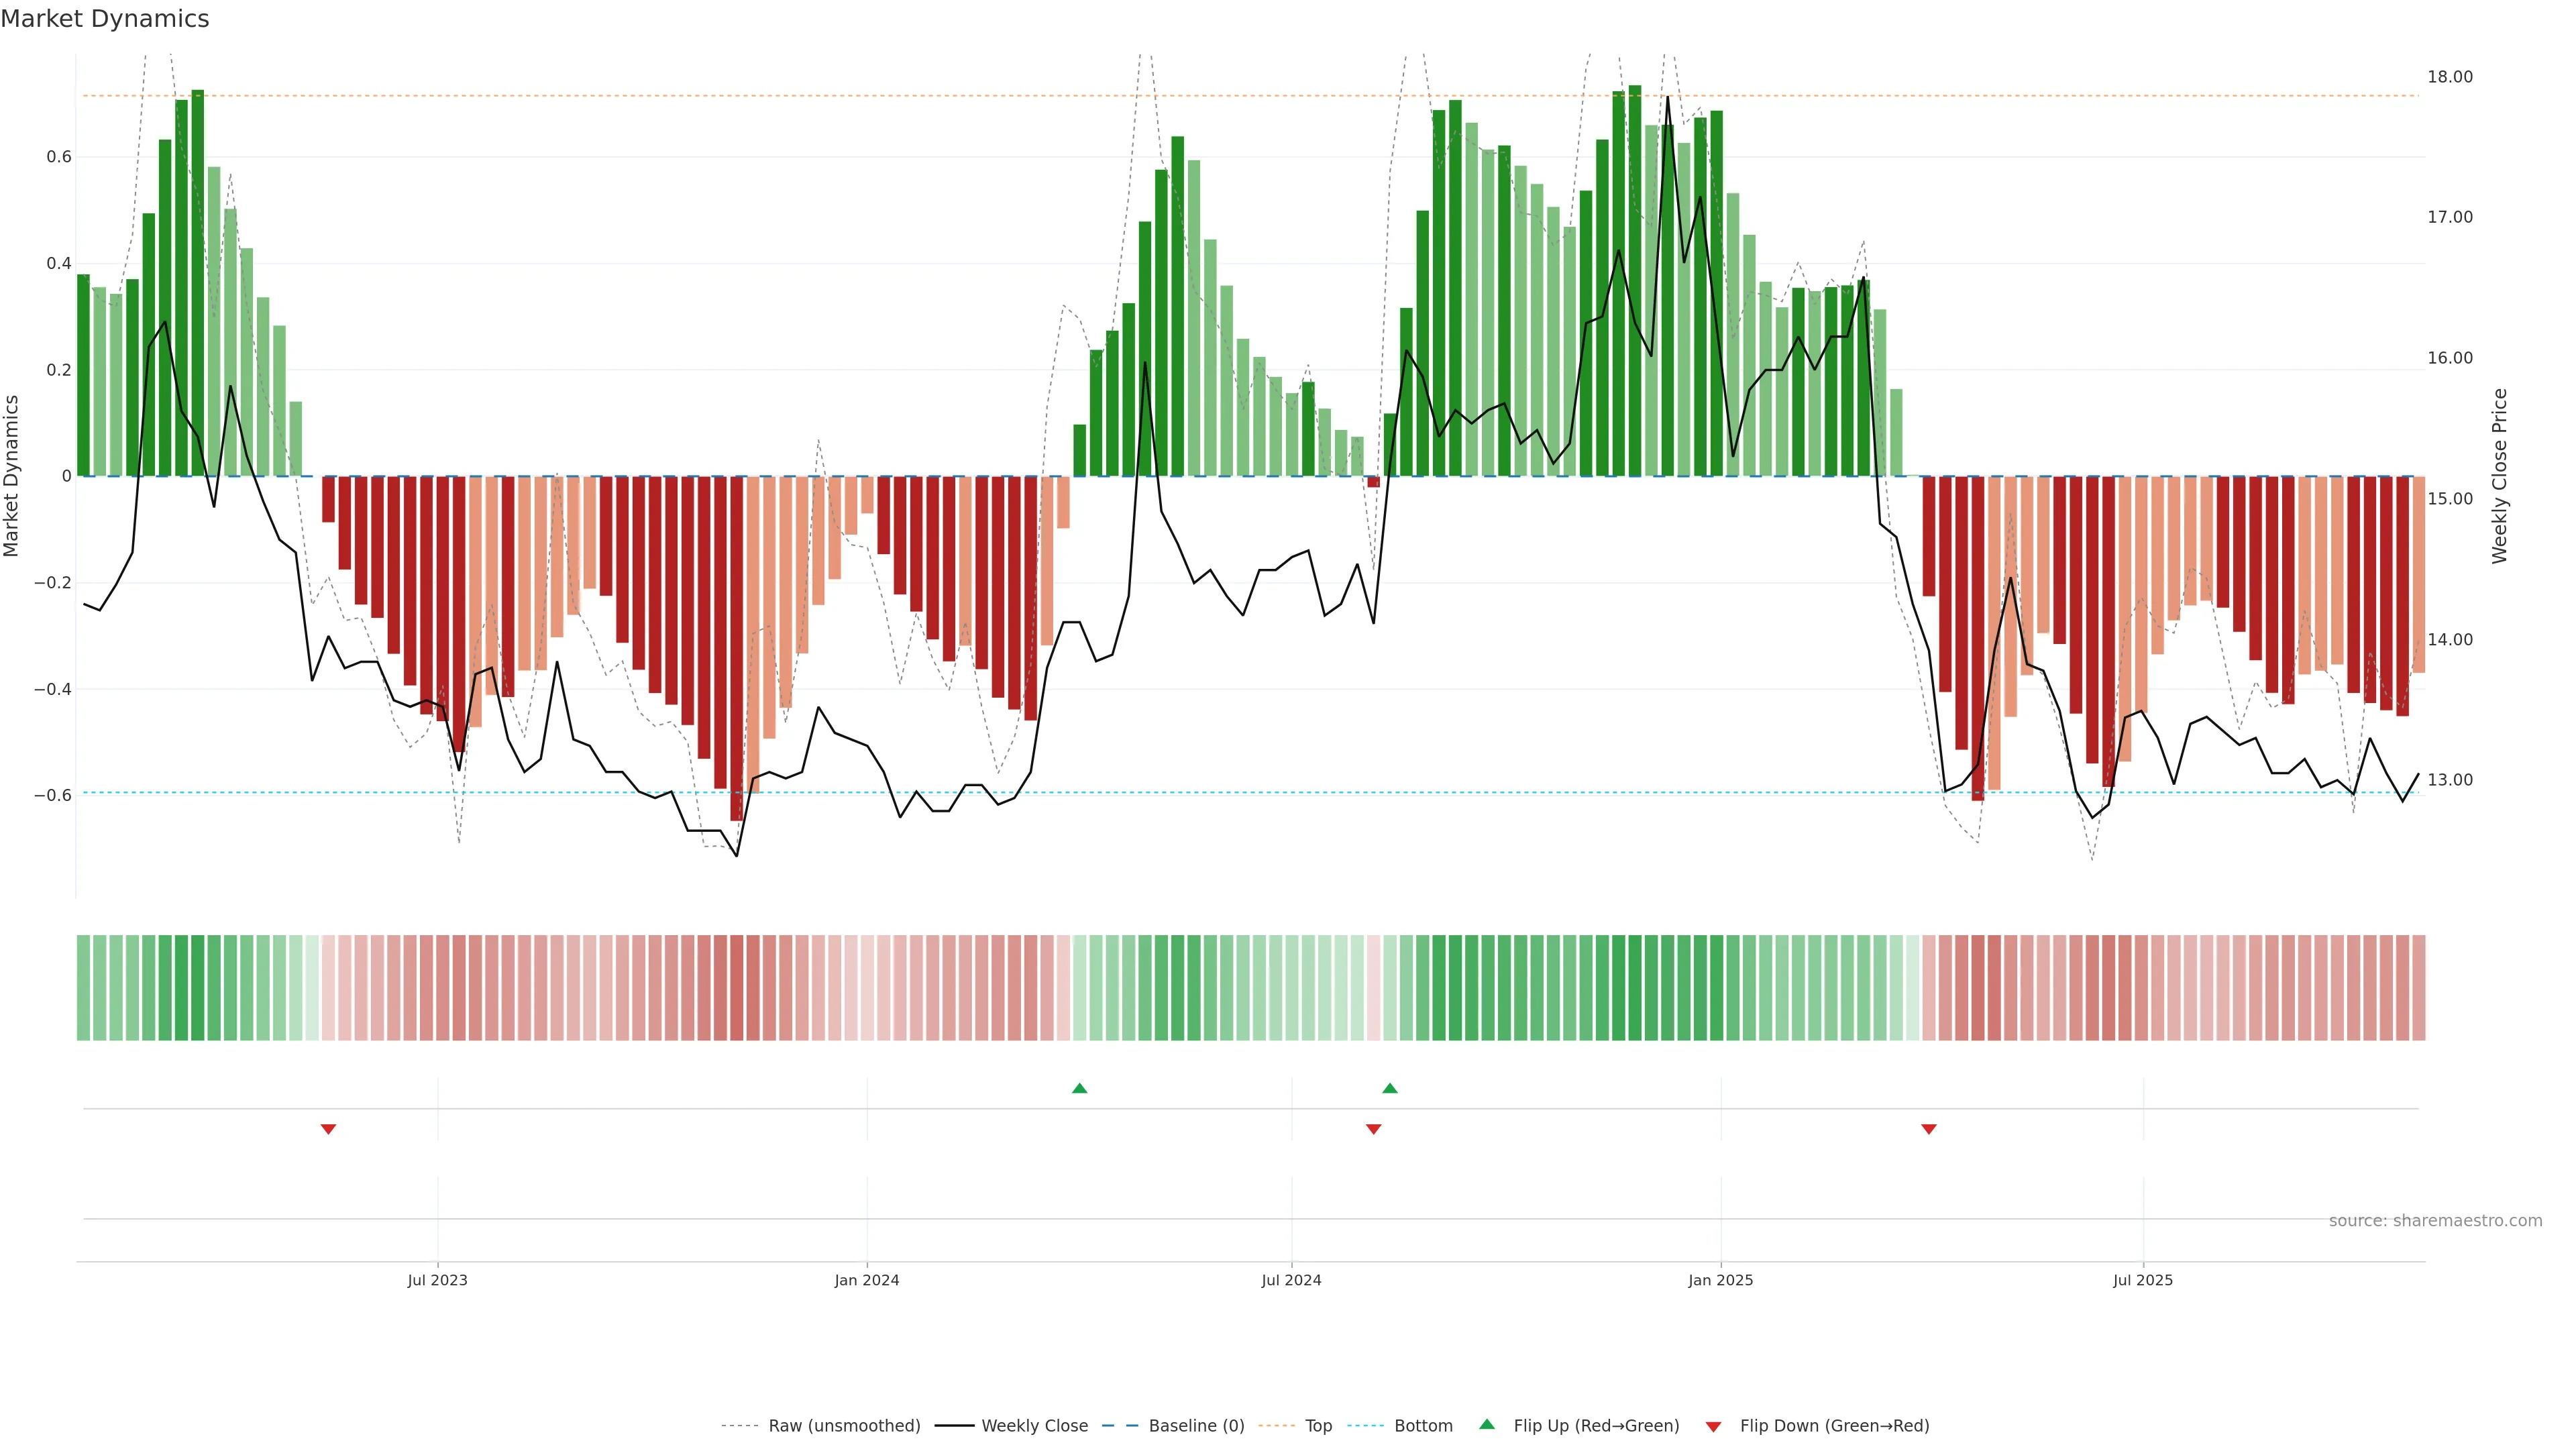This screenshot has height=1449, width=2576.
Task: Click the Jul 2023 x-axis label
Action: click(437, 1280)
